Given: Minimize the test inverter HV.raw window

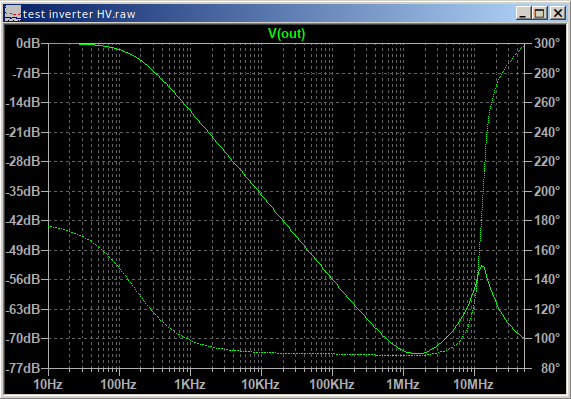Looking at the screenshot, I should coord(523,14).
